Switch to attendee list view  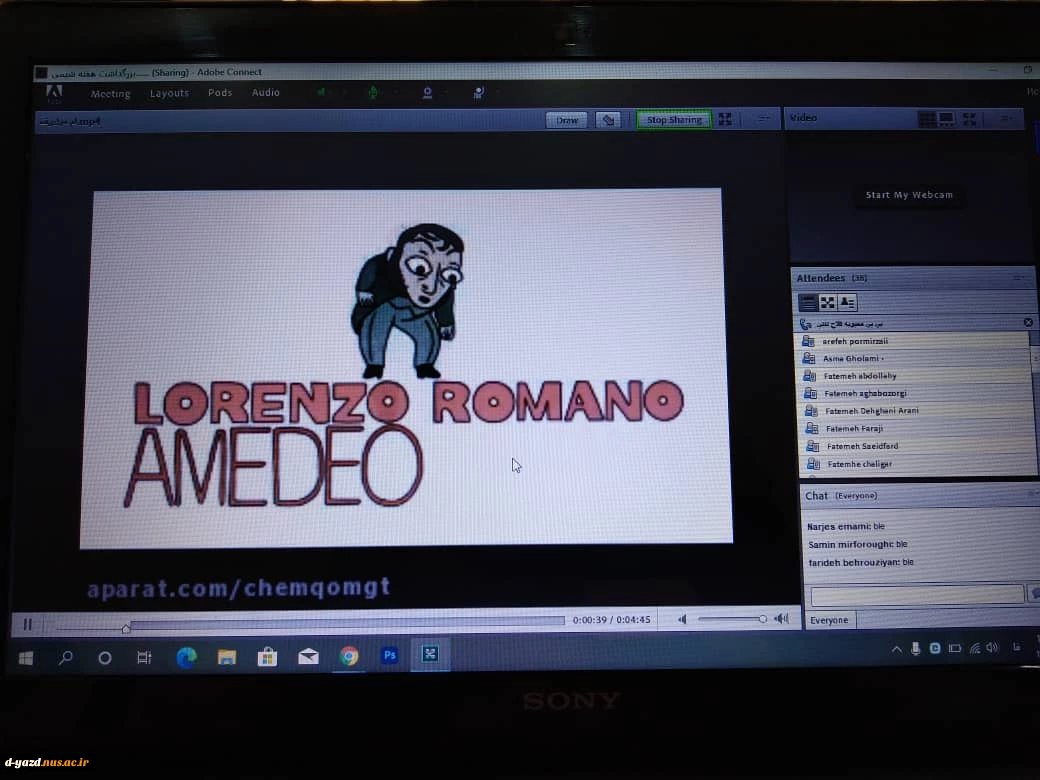[807, 303]
